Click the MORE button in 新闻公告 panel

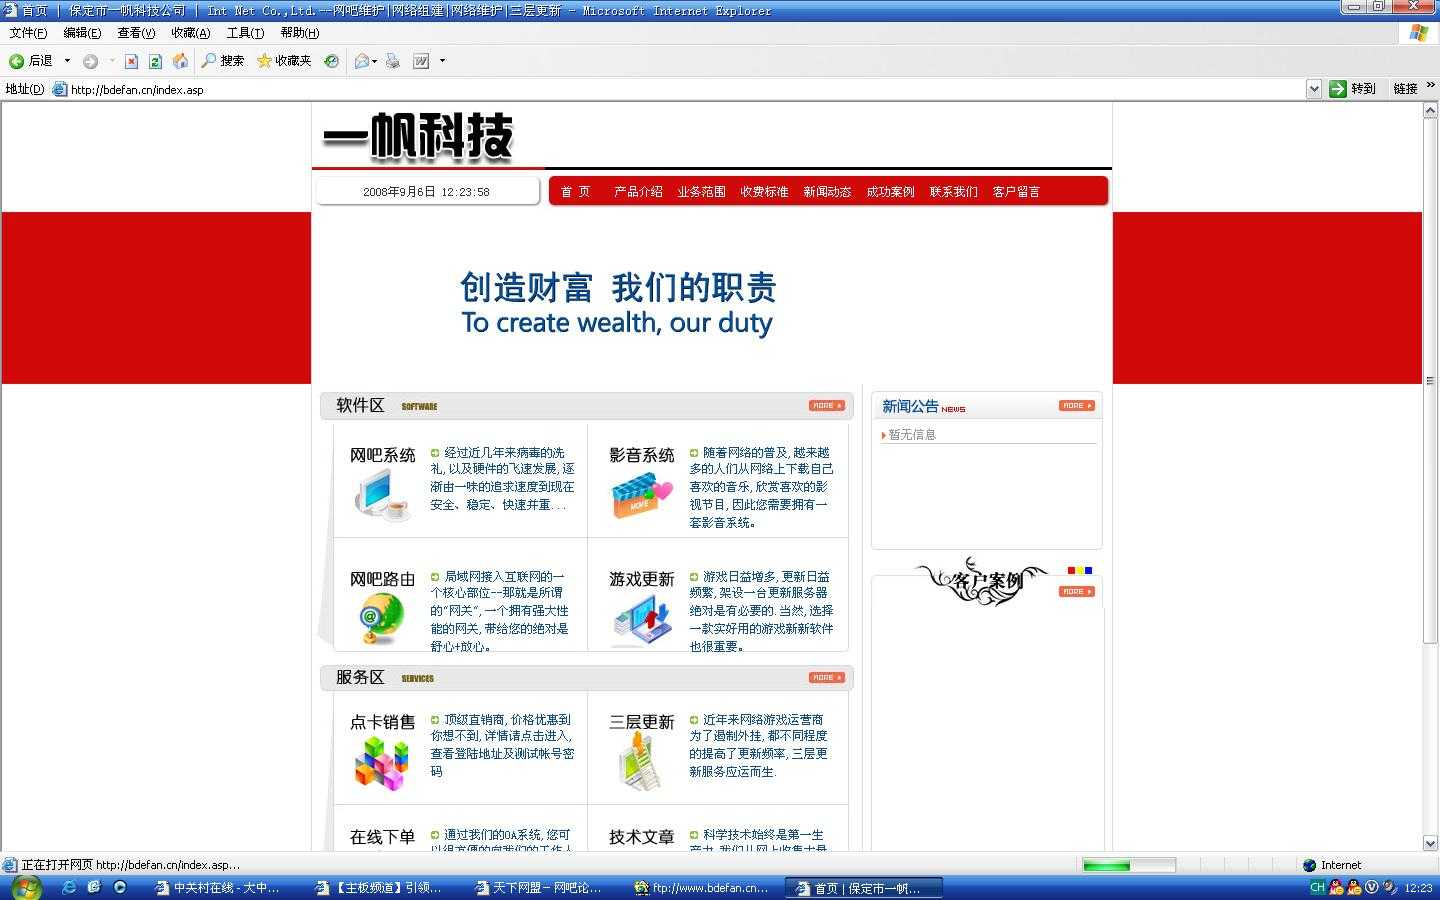[1077, 406]
